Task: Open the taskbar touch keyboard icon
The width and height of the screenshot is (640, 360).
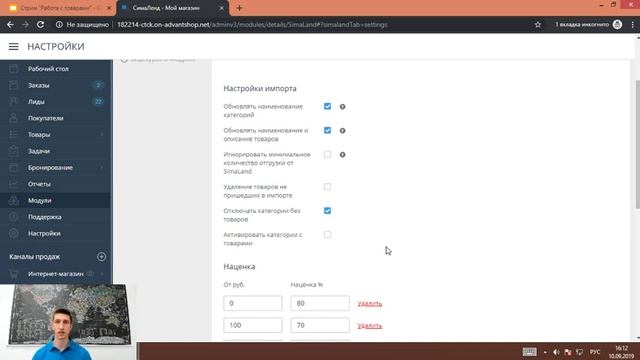Action: point(530,352)
